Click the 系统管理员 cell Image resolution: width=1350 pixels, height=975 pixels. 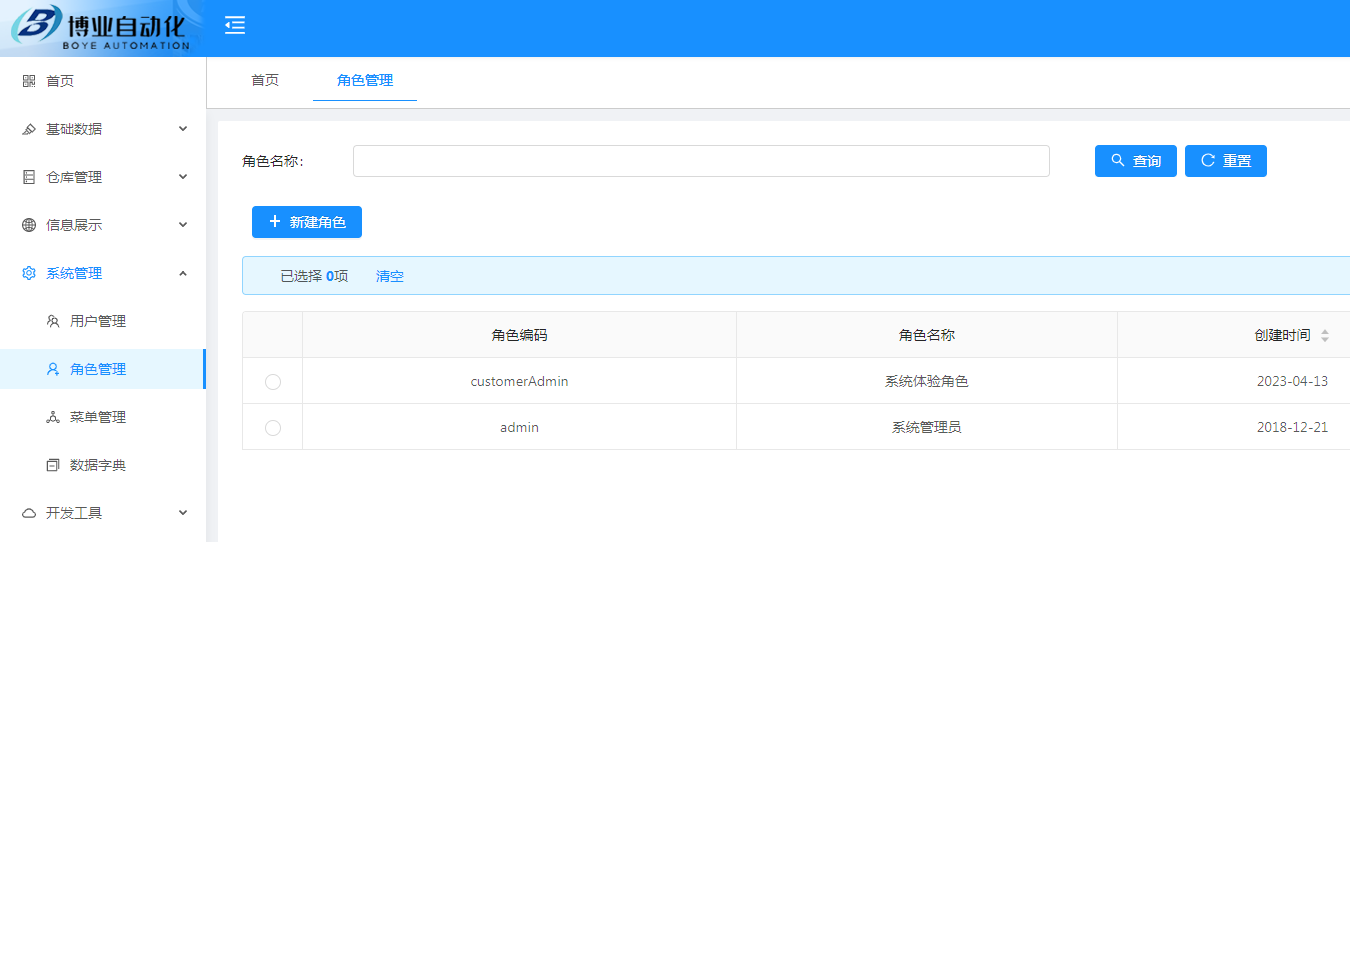click(927, 427)
